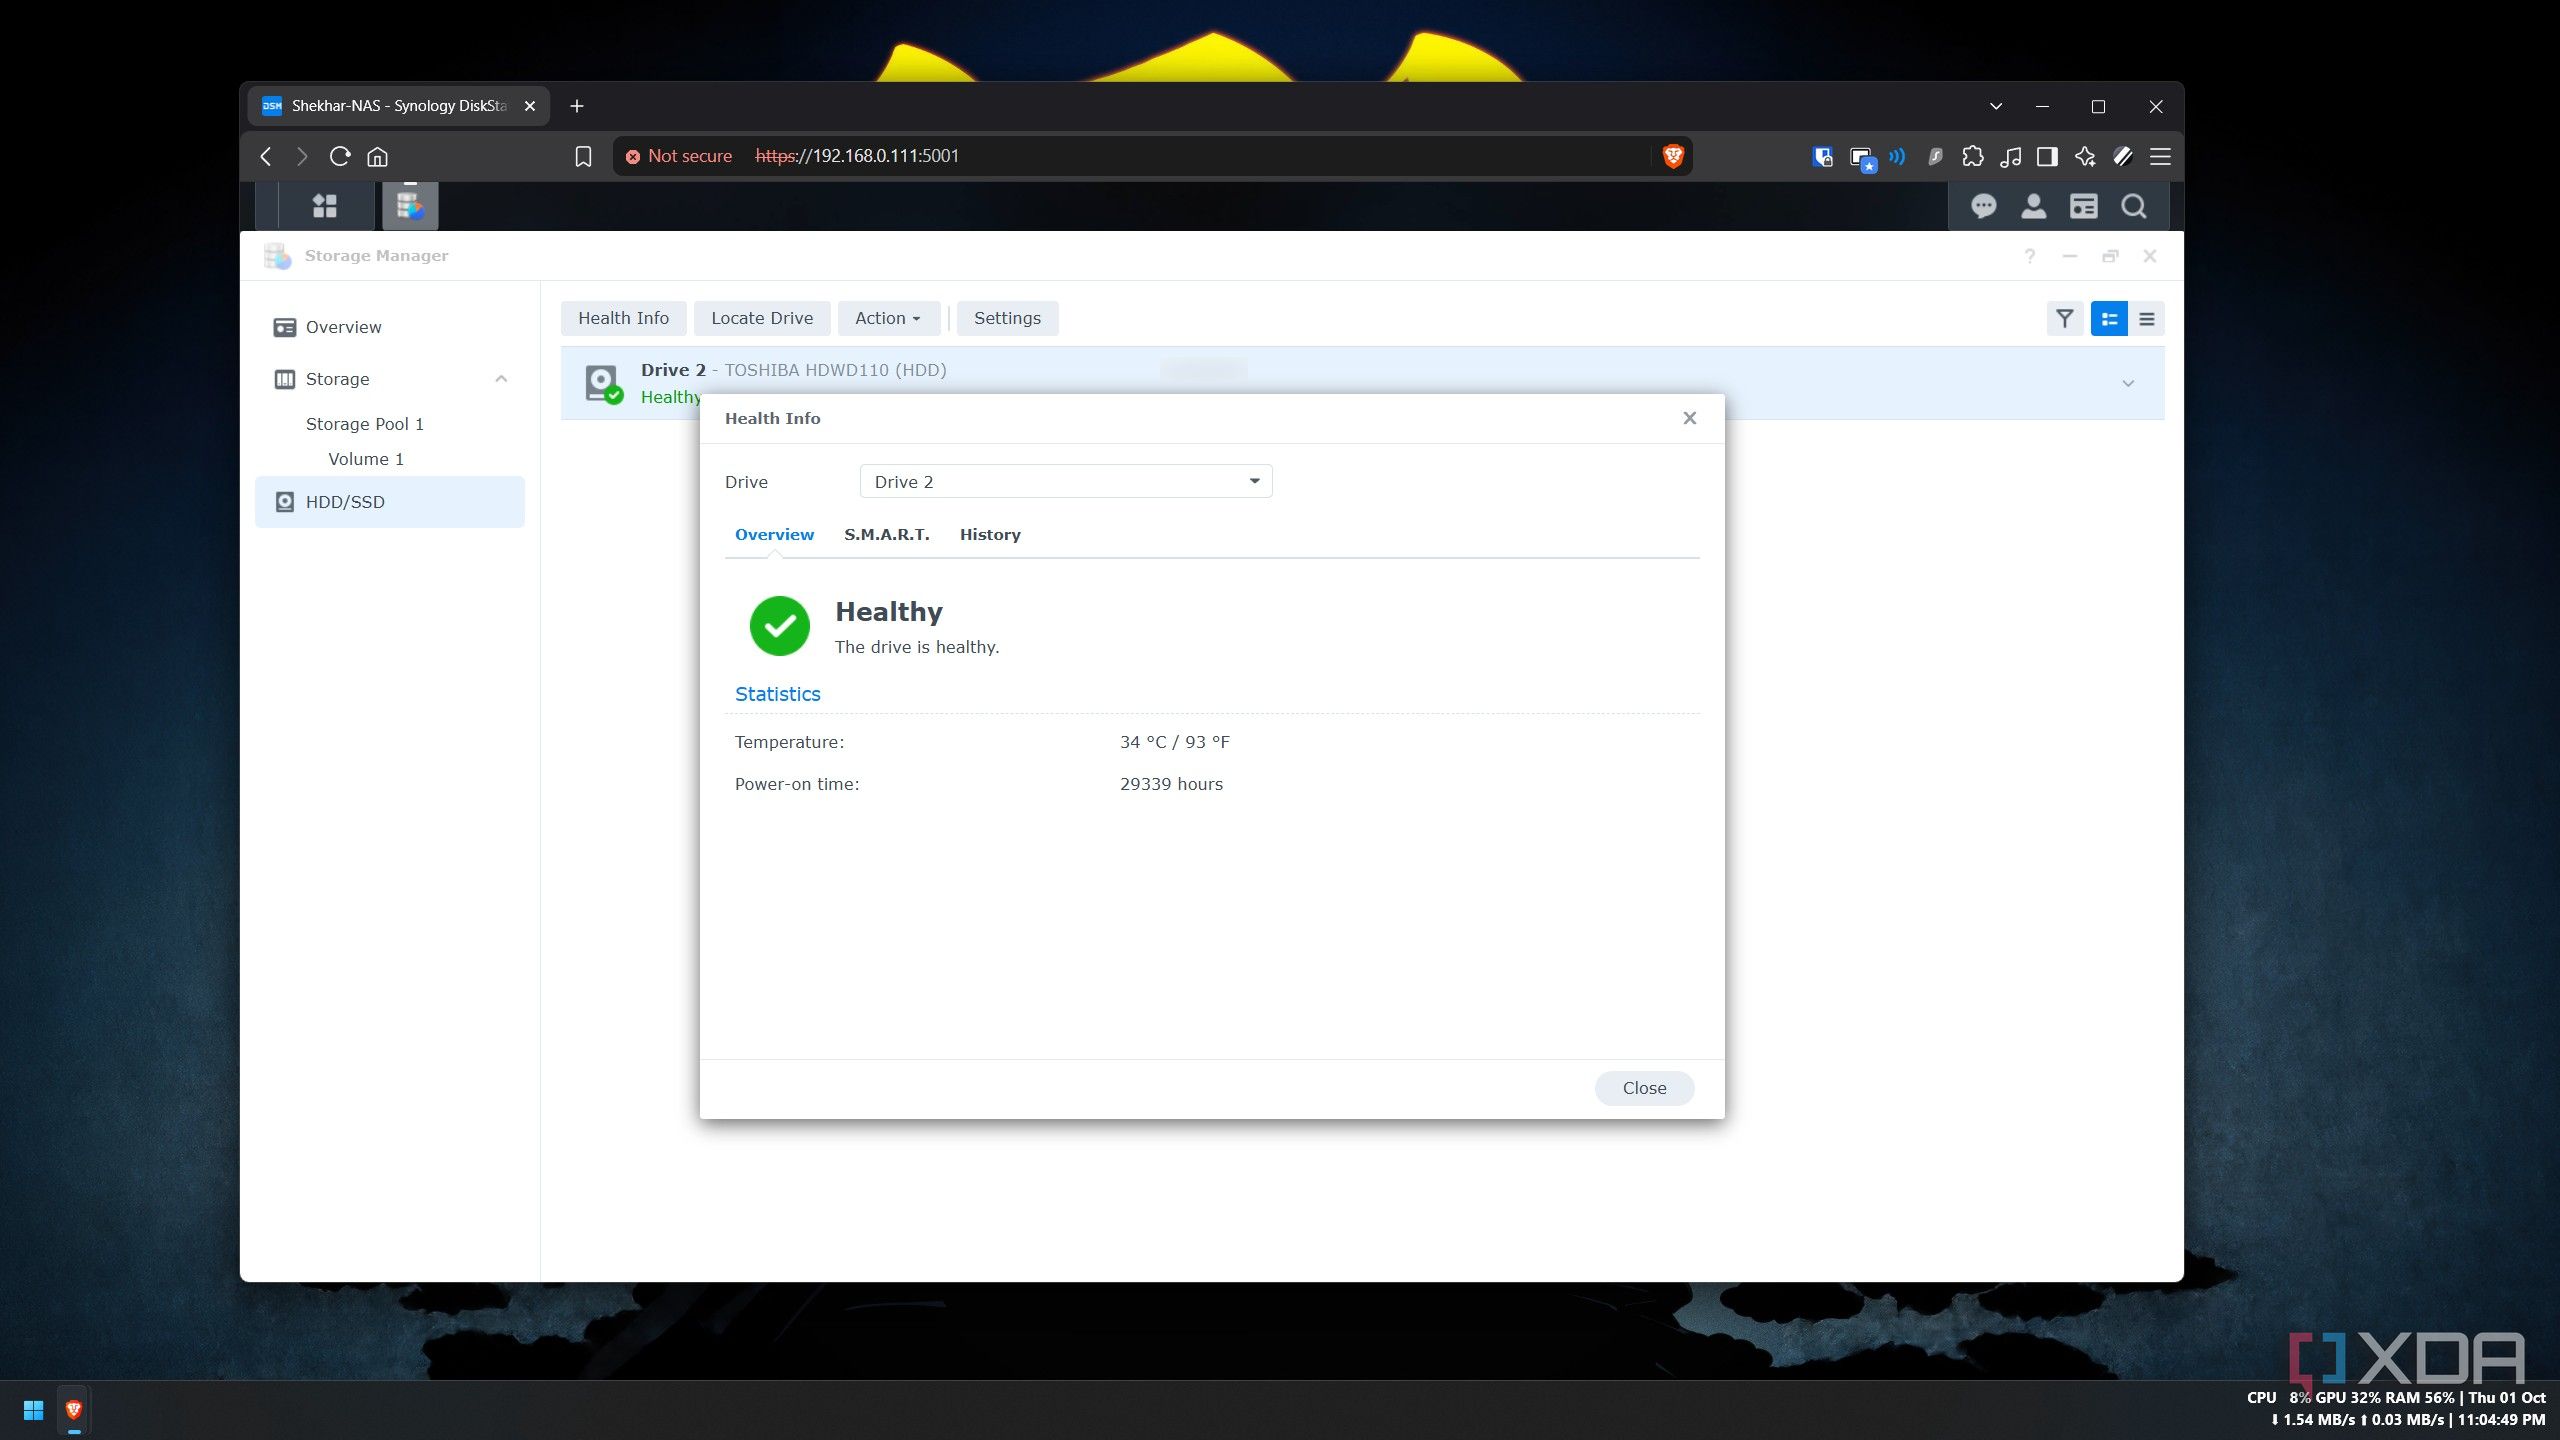The height and width of the screenshot is (1440, 2560).
Task: Click filter funnel icon in Storage Manager
Action: [2064, 319]
